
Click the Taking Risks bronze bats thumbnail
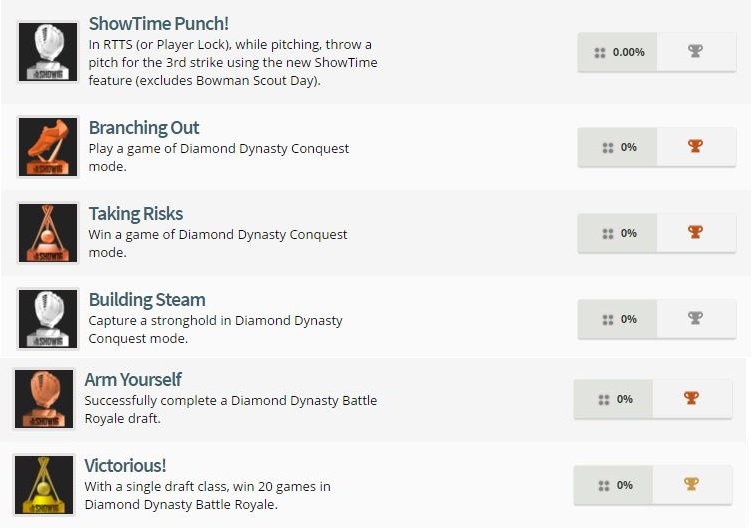point(48,233)
